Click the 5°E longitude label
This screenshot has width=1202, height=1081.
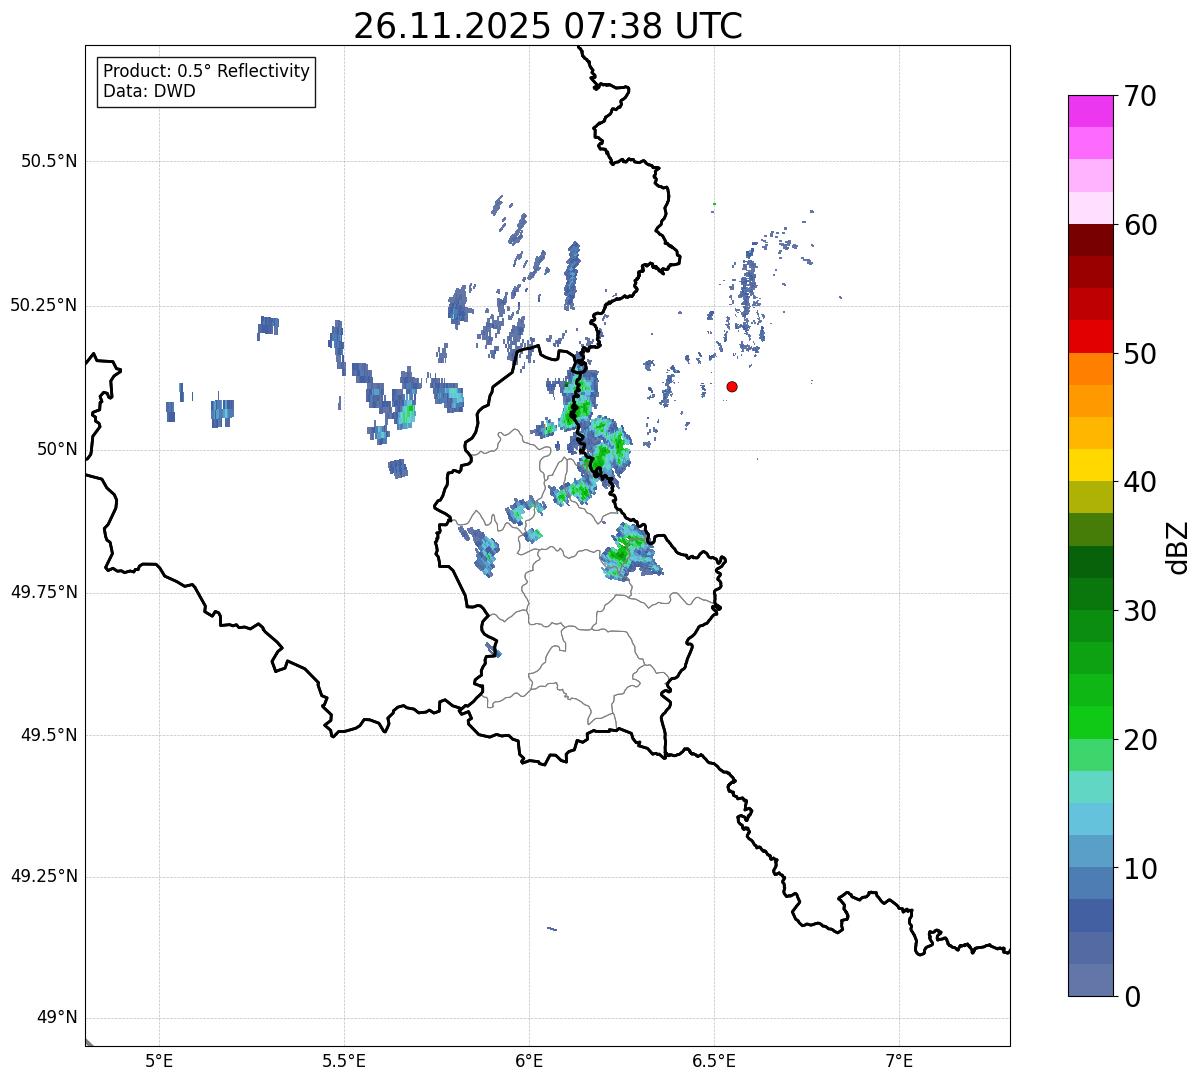(159, 1060)
